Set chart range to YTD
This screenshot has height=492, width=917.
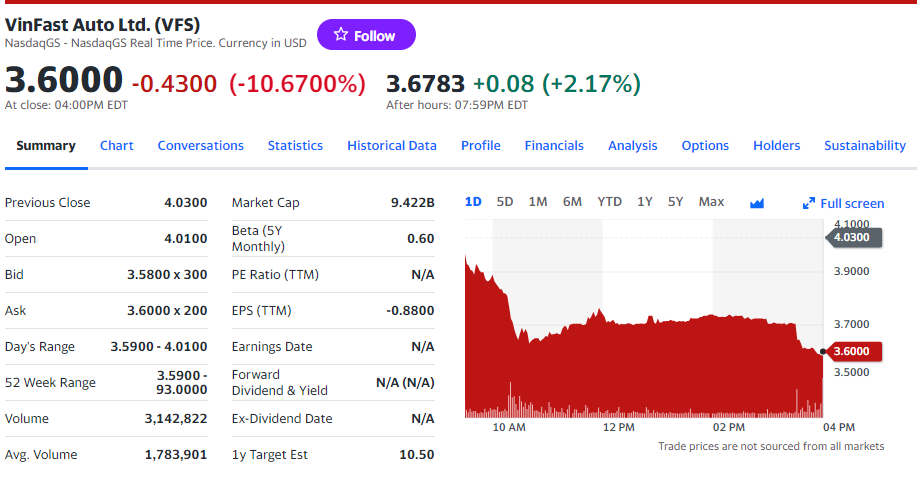[609, 201]
